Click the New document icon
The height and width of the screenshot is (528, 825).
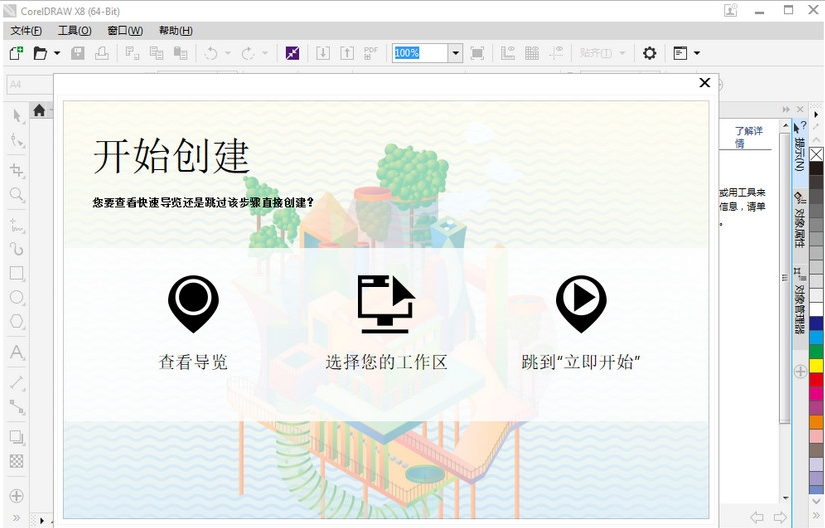tap(17, 53)
